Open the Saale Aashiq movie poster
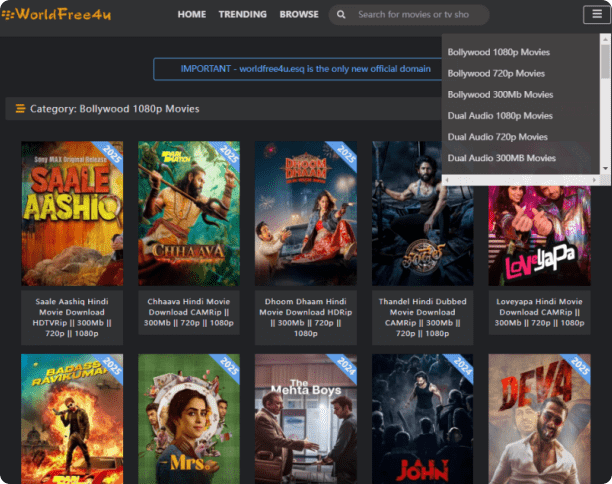Image resolution: width=612 pixels, height=484 pixels. (72, 213)
